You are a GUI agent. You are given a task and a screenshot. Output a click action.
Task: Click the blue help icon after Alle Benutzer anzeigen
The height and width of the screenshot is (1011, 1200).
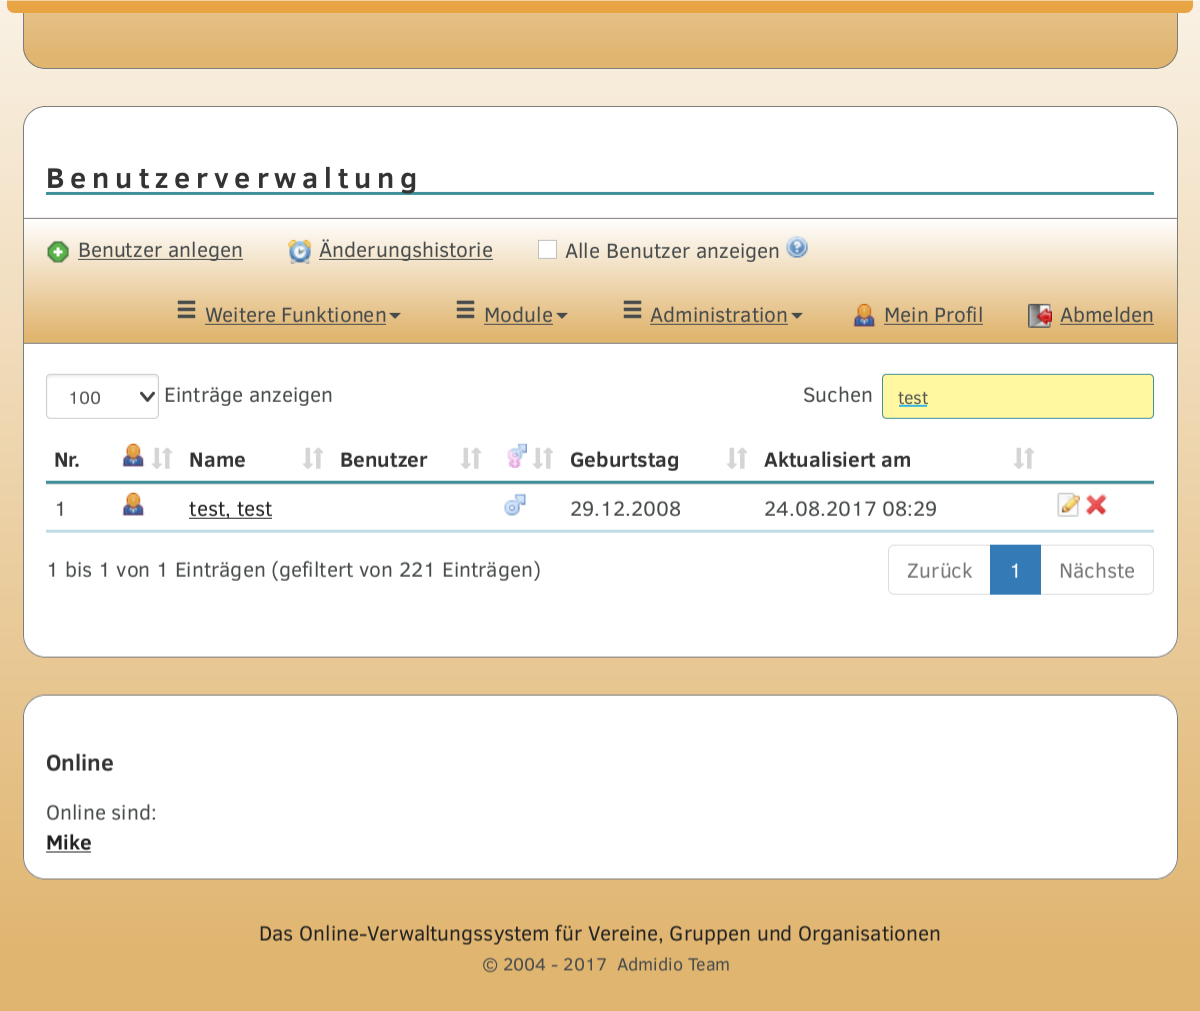[x=797, y=248]
